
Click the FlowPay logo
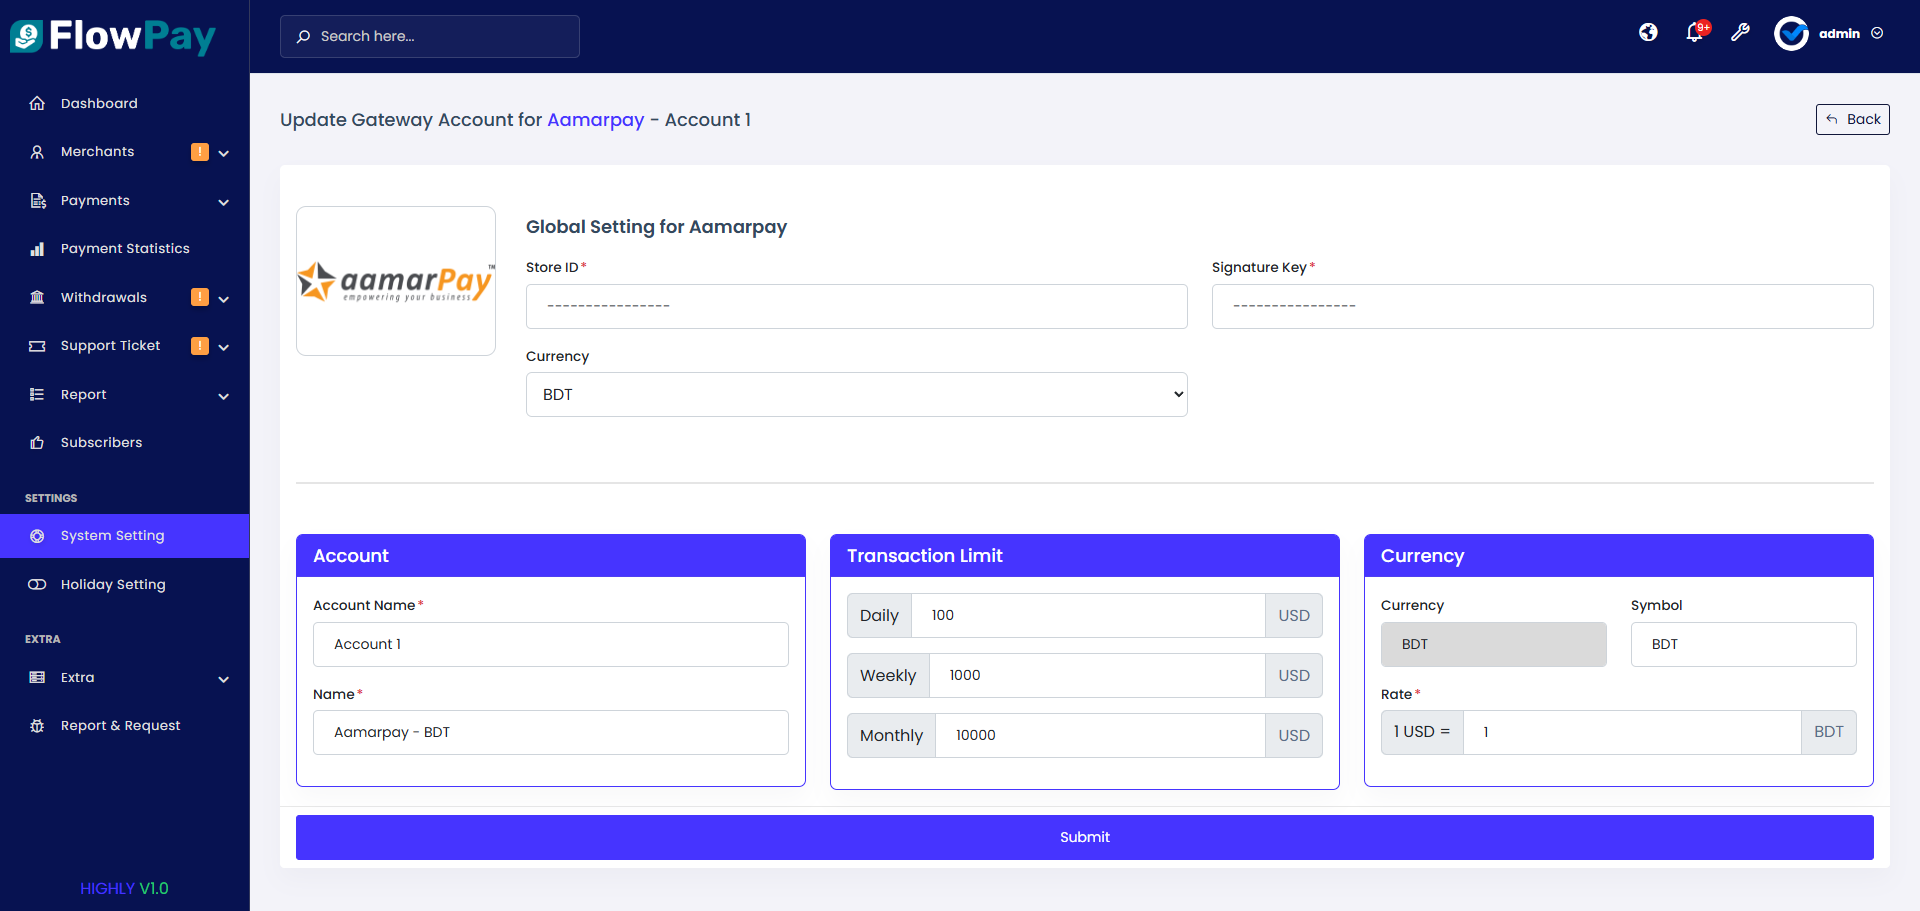pyautogui.click(x=113, y=36)
